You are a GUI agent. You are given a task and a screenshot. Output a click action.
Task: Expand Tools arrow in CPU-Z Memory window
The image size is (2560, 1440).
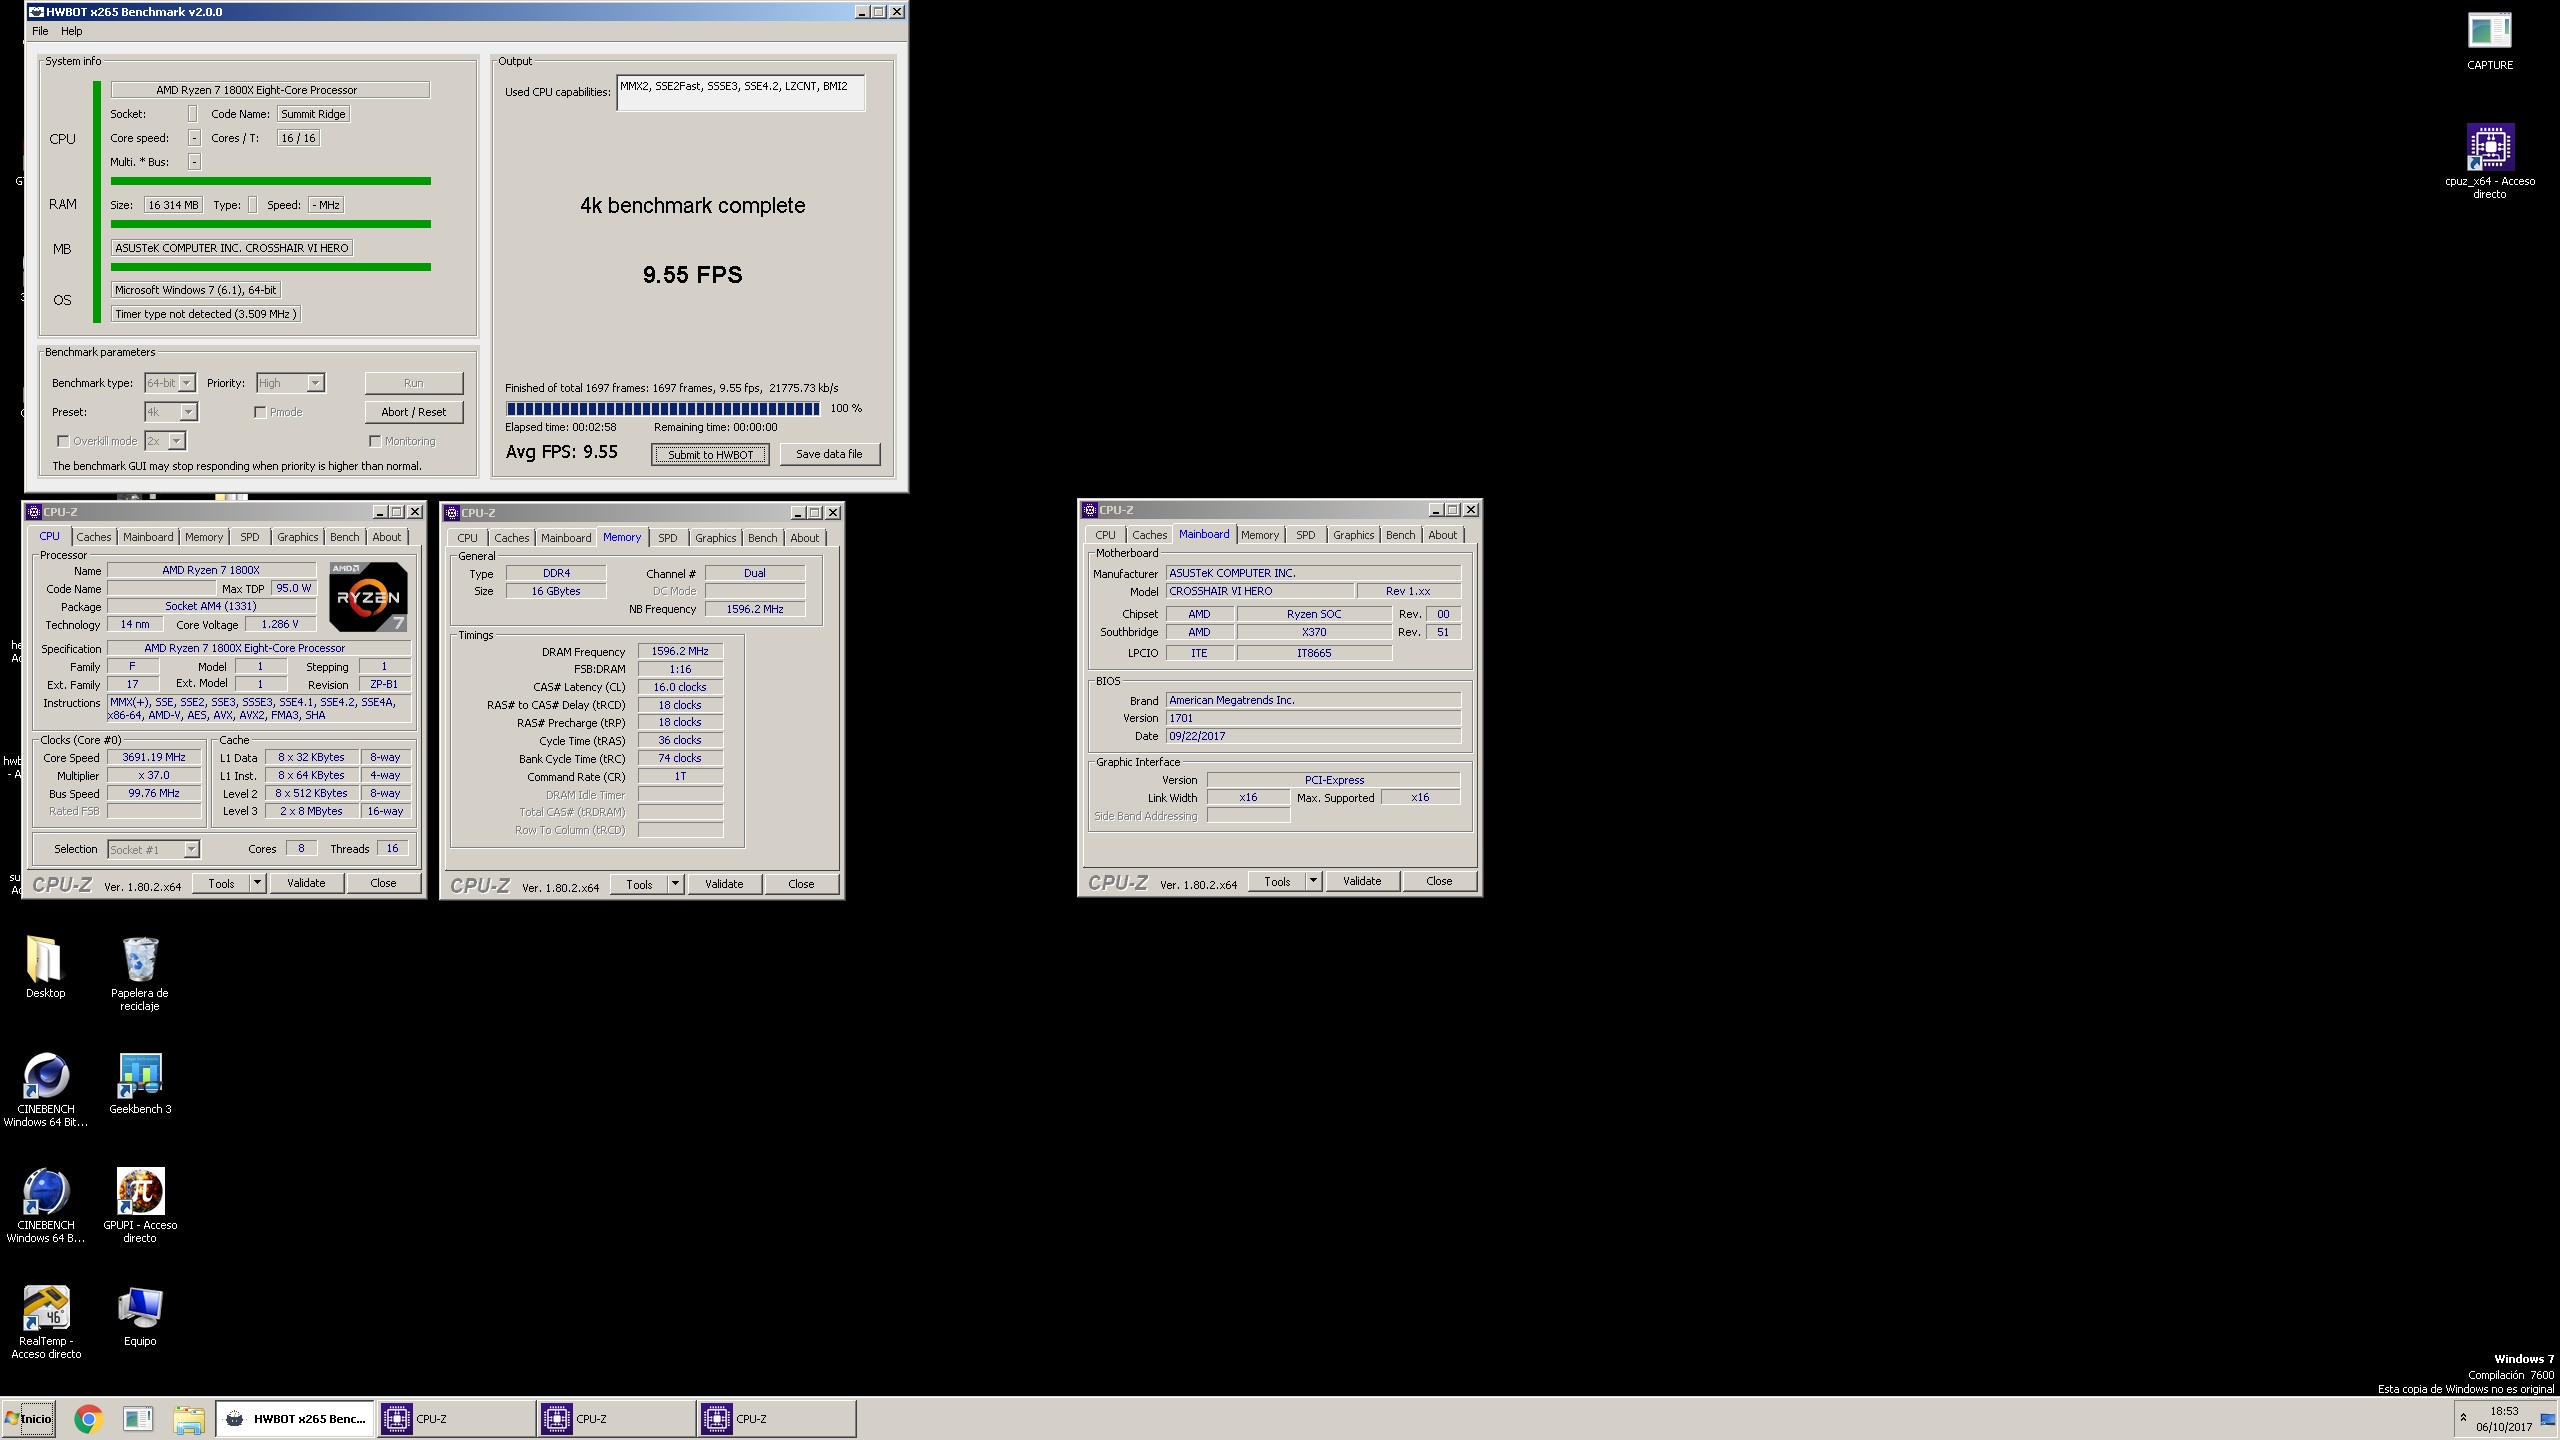tap(675, 884)
